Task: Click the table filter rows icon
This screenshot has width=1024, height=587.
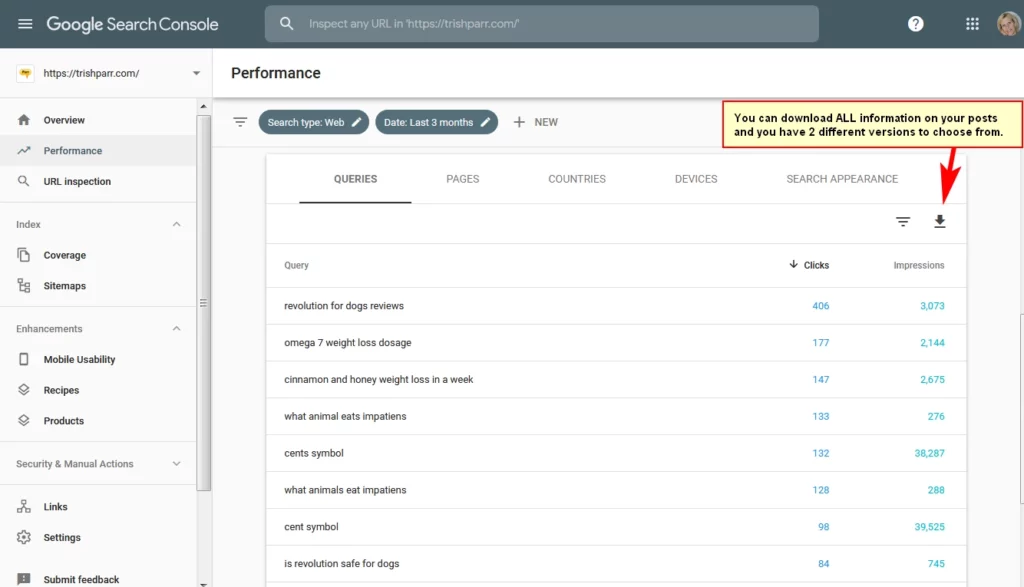Action: (x=903, y=222)
